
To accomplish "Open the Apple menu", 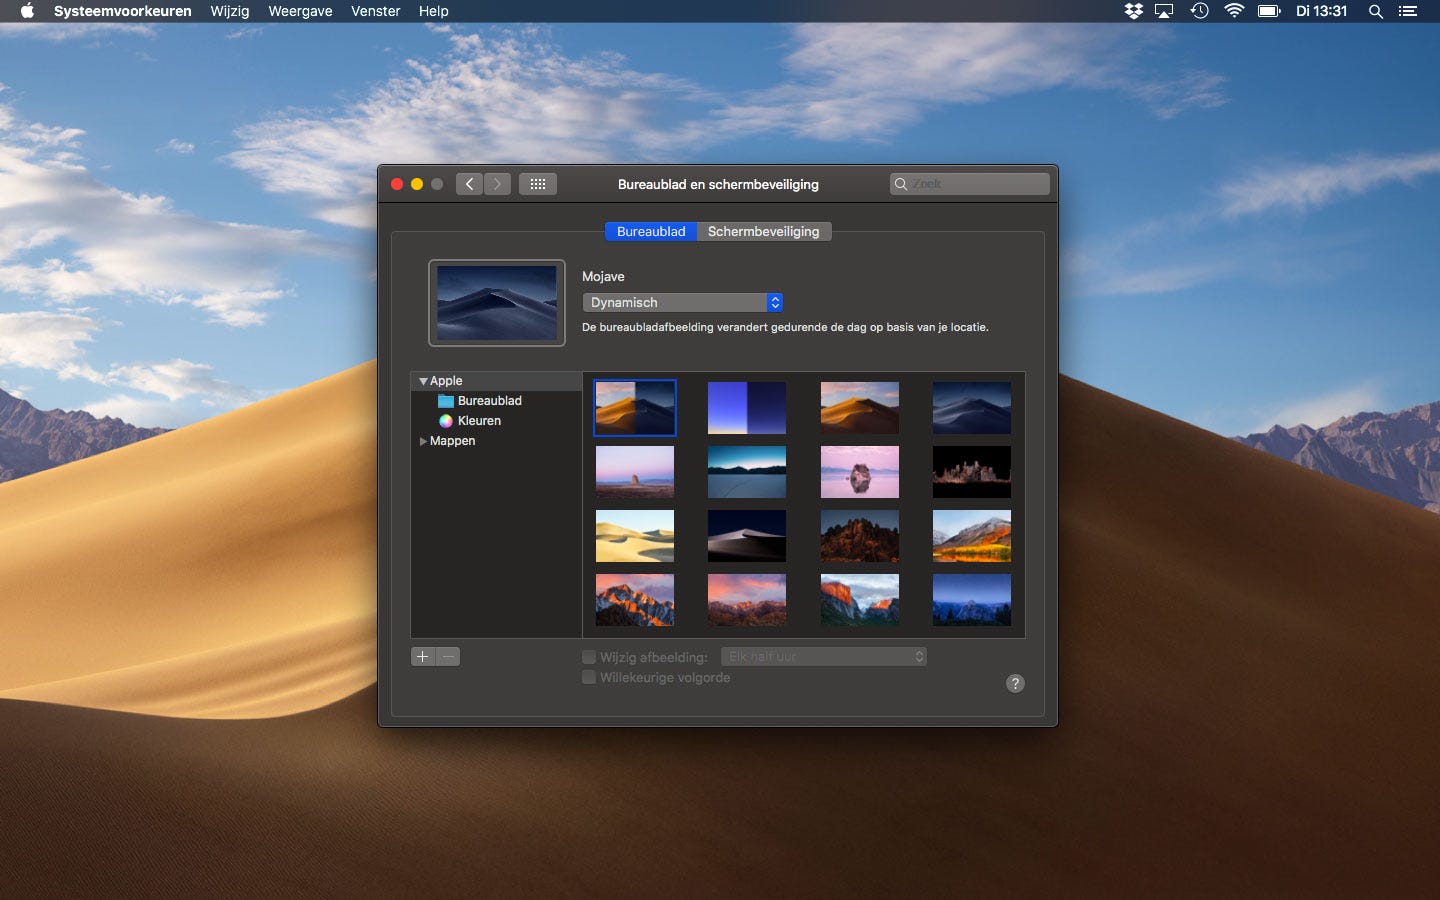I will (x=27, y=11).
